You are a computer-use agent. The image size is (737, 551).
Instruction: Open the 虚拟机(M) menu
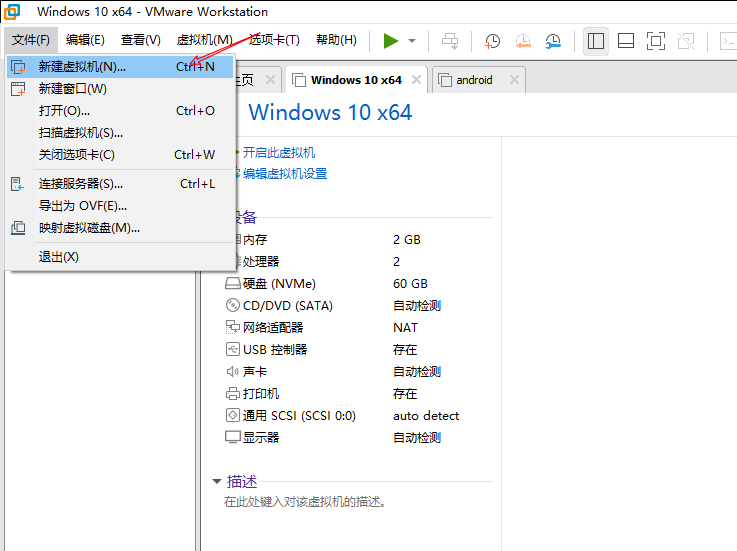[204, 40]
